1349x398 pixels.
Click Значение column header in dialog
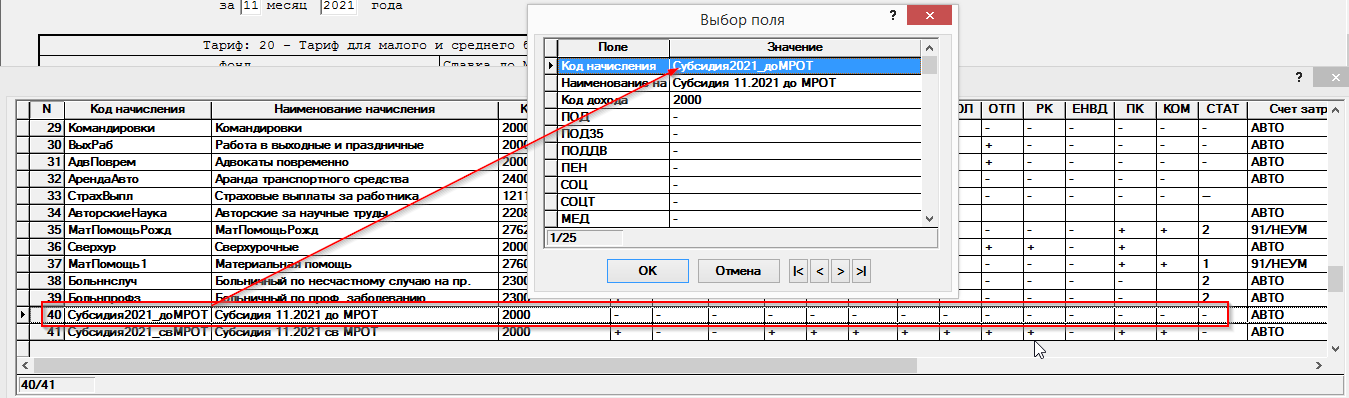795,47
